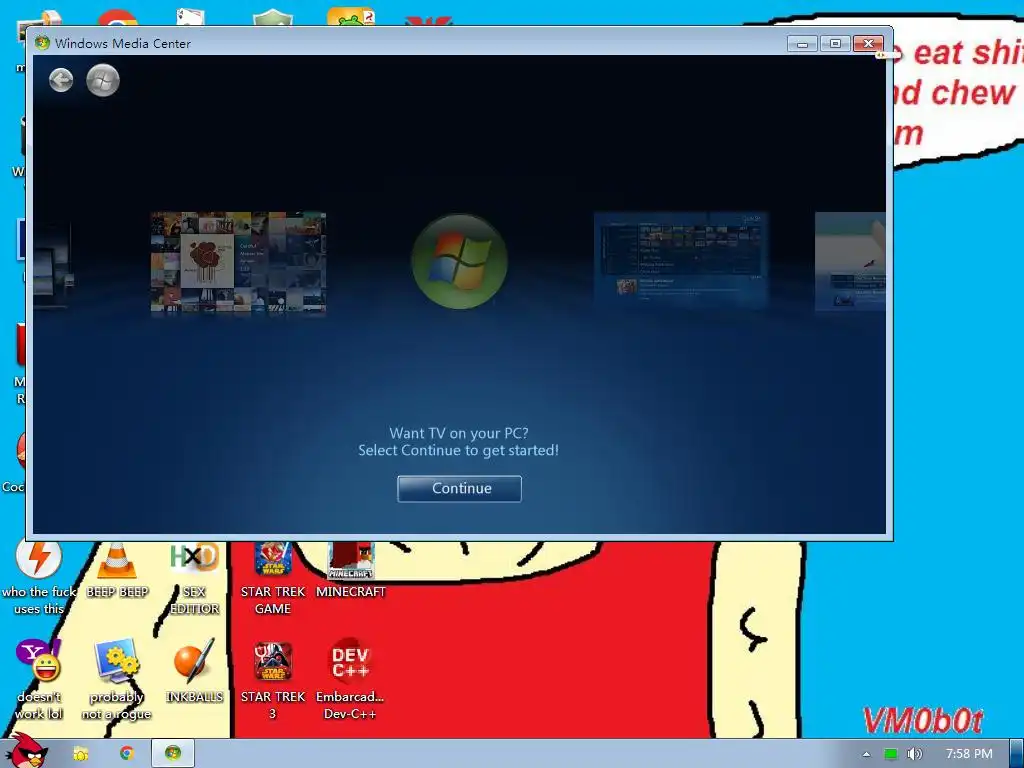Maximize the Windows Media Center window
This screenshot has height=768, width=1024.
(835, 44)
